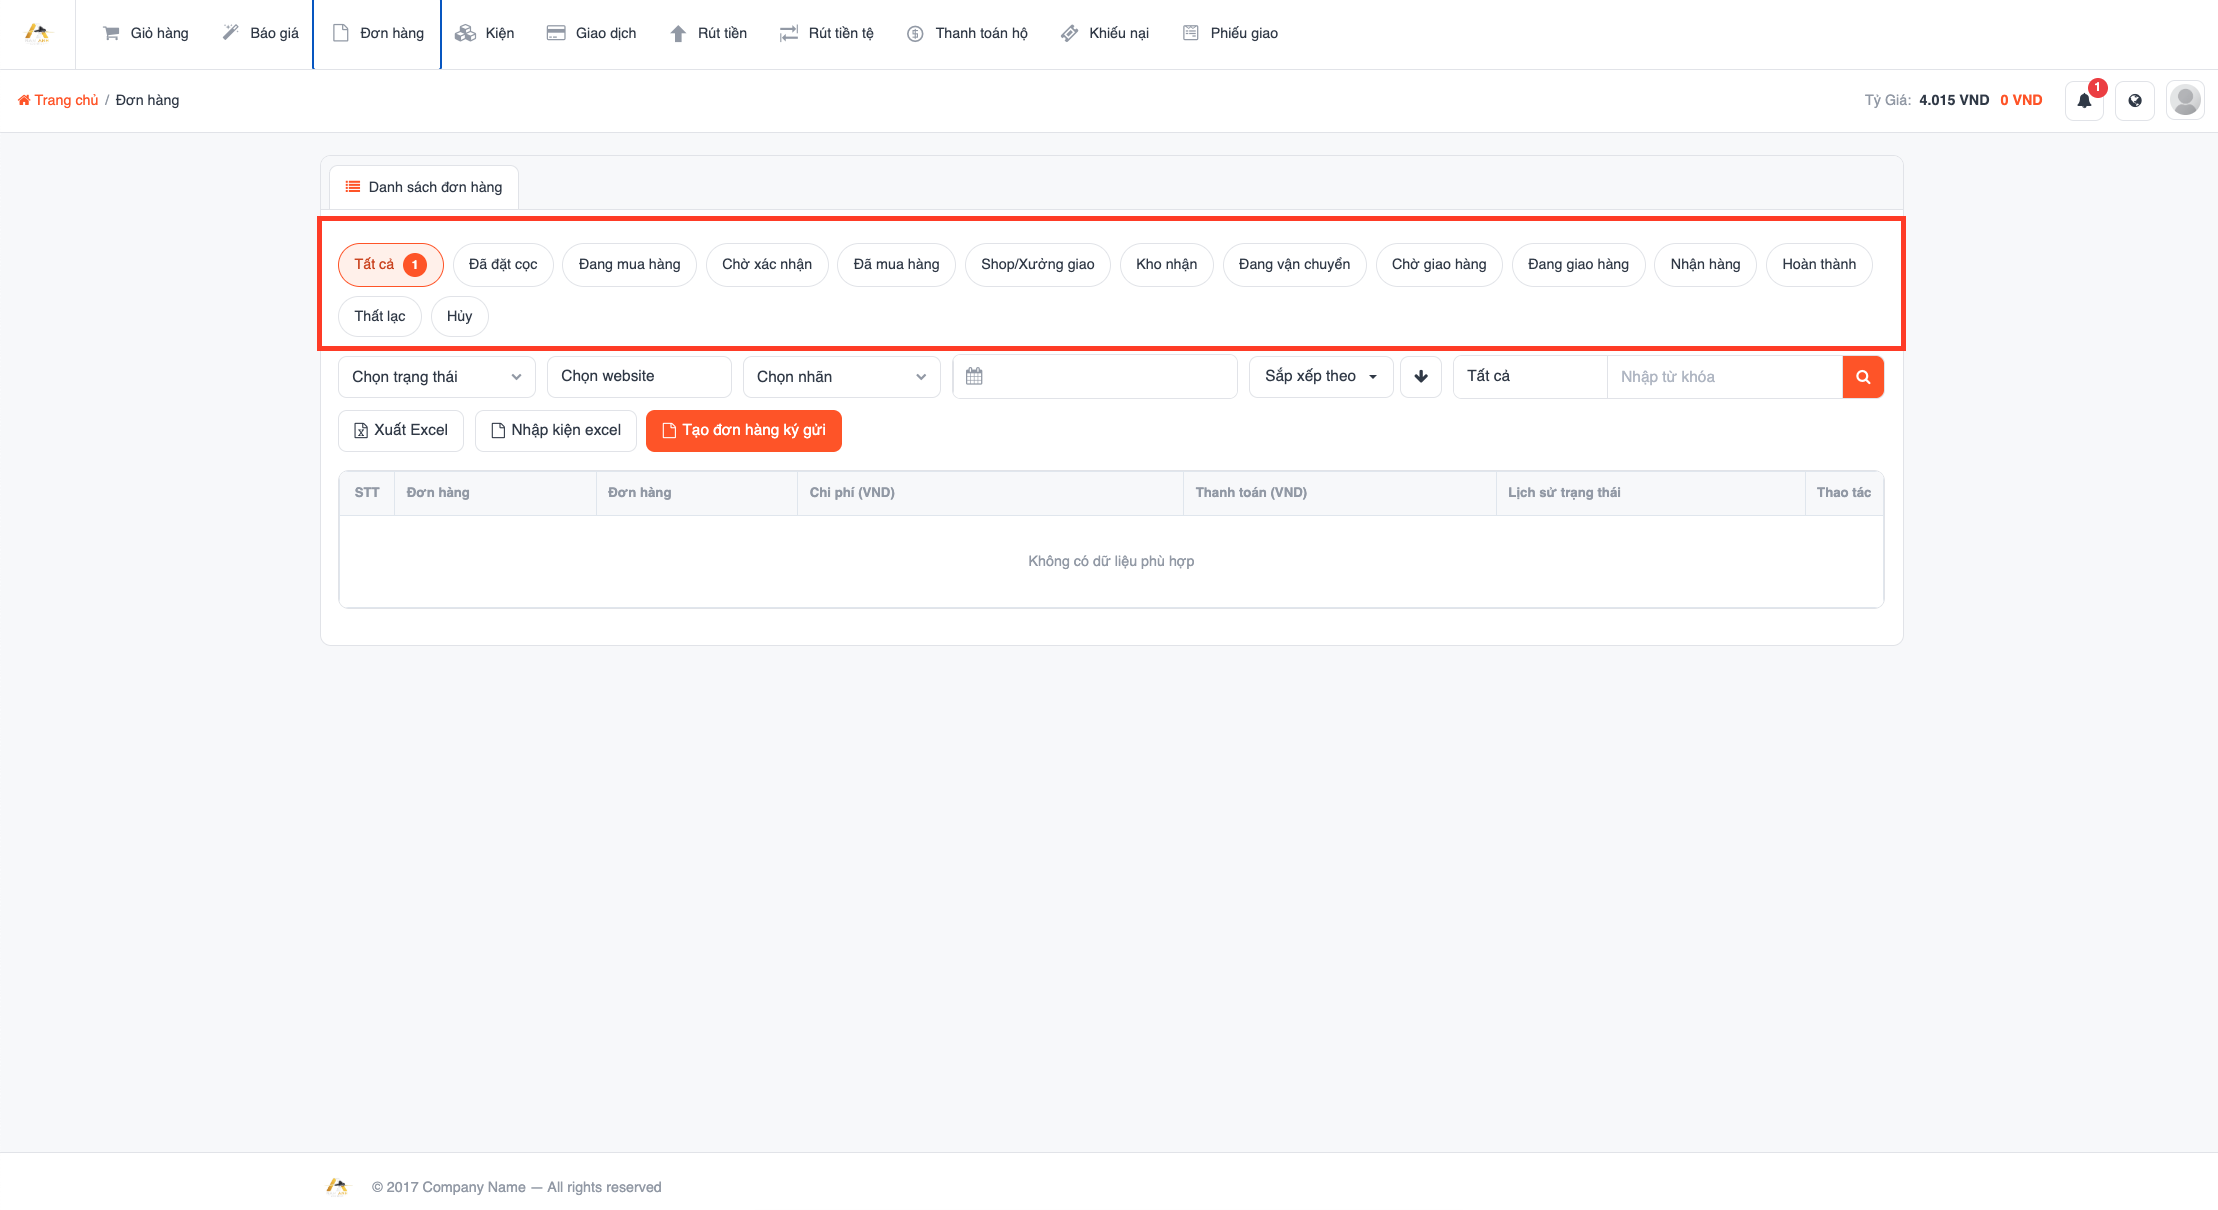Viewport: 2218px width, 1210px height.
Task: Click the Xuất Excel button
Action: 401,431
